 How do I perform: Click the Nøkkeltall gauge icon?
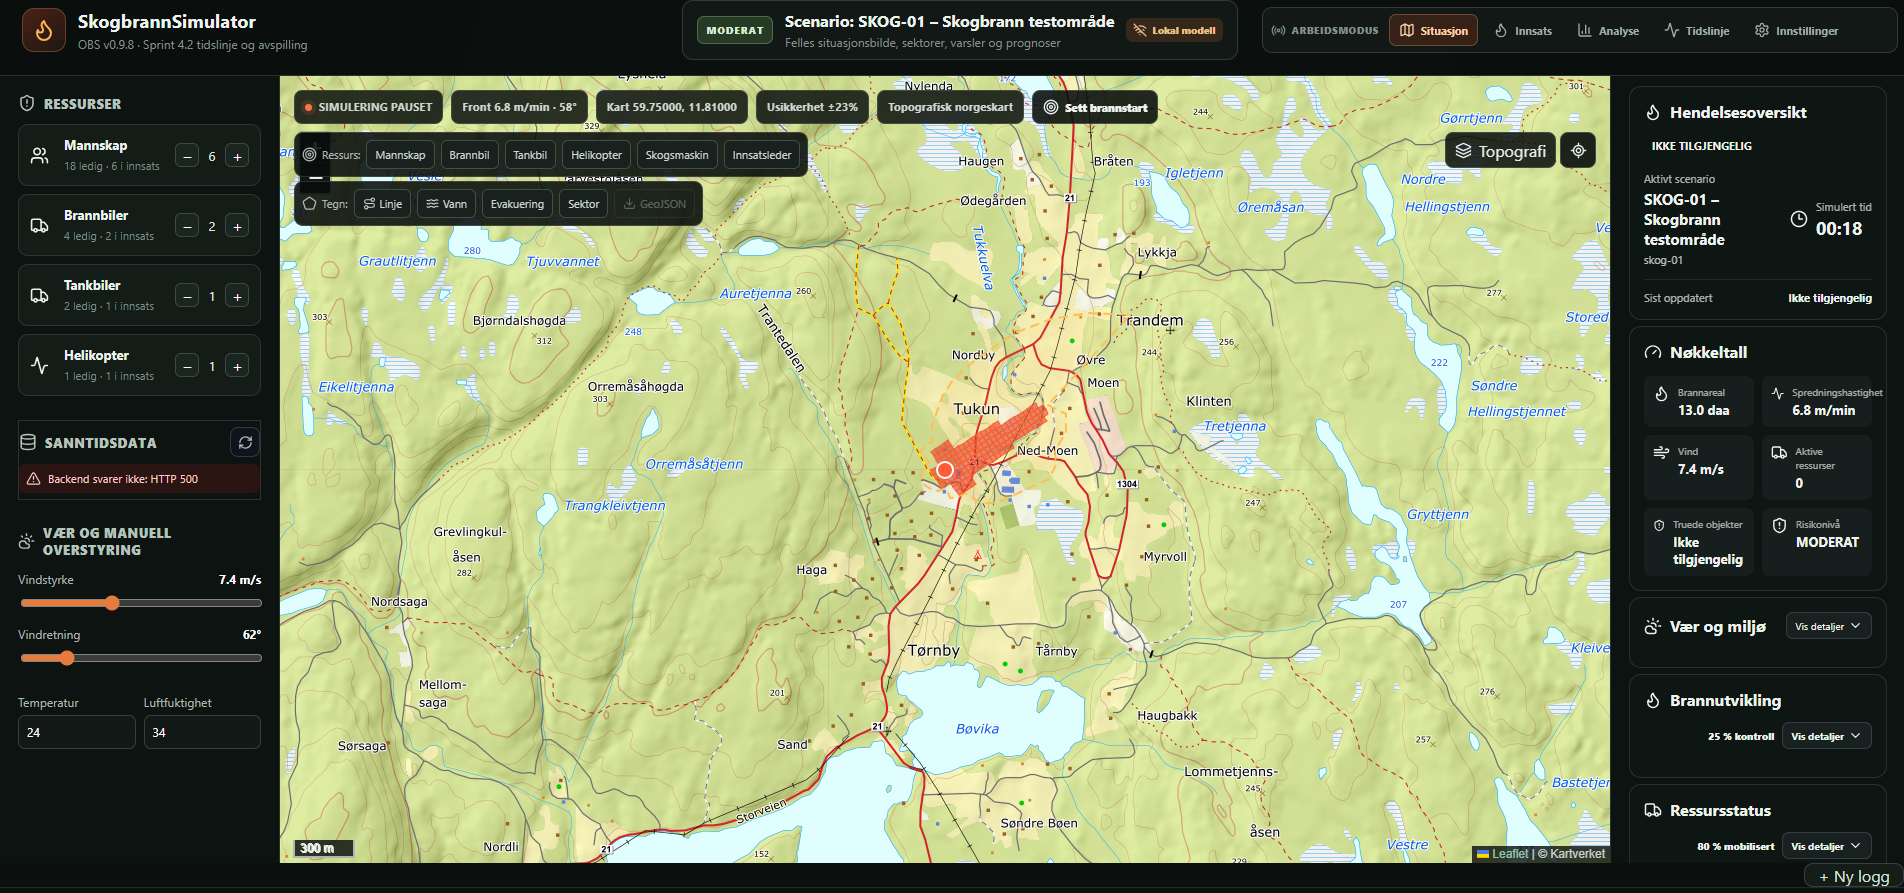click(x=1653, y=353)
